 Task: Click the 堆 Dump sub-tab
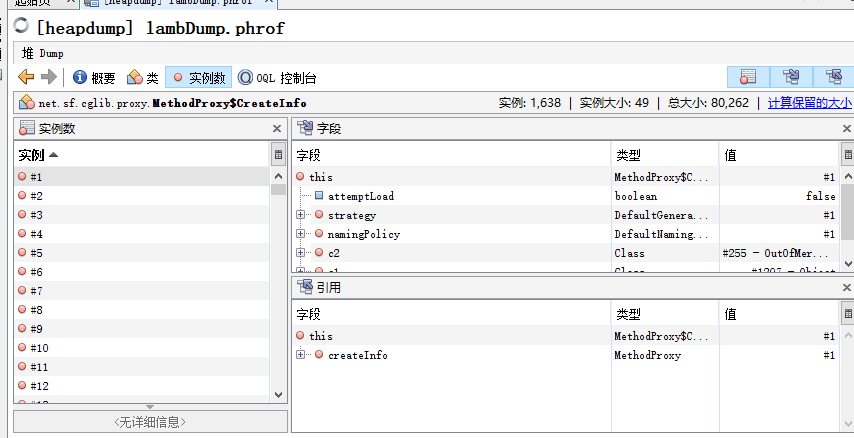click(42, 53)
